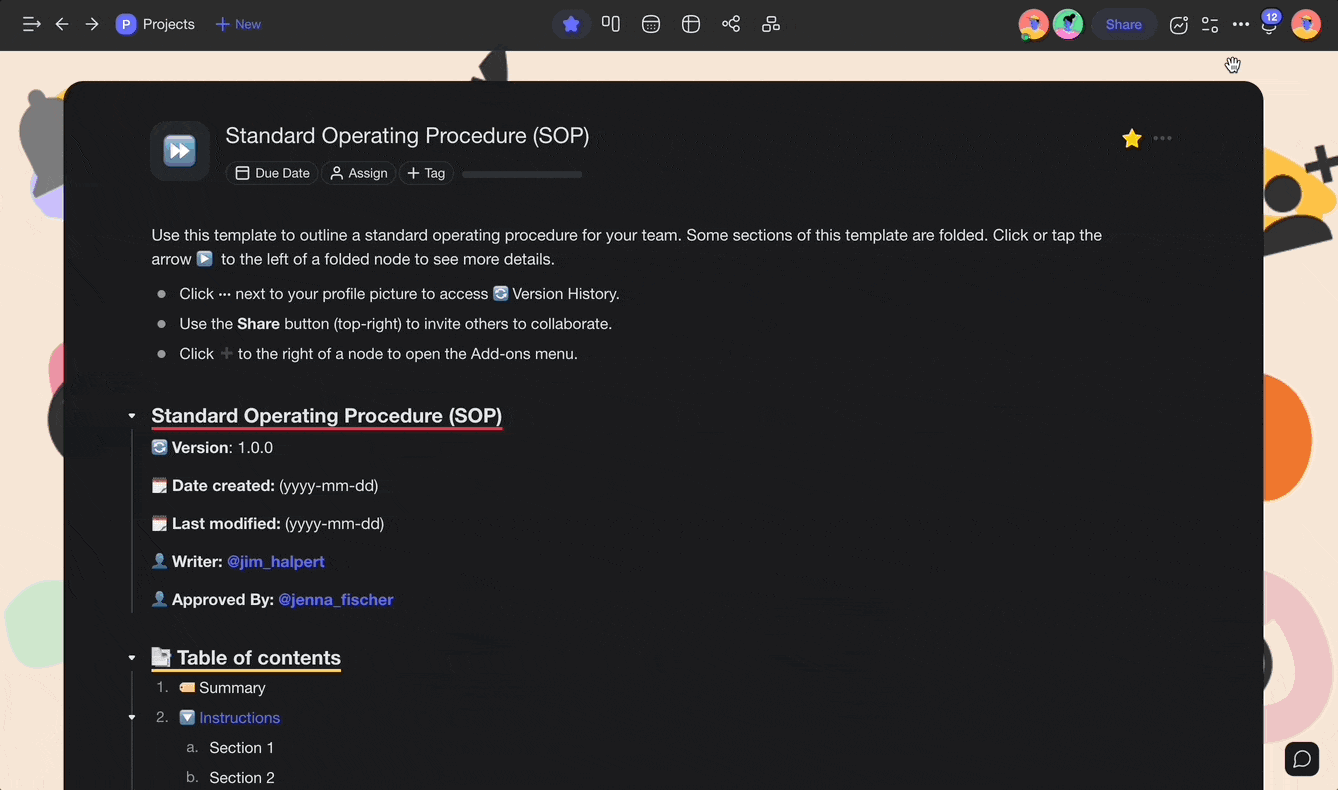Select the Mind Map view icon
1338x790 pixels.
pyautogui.click(x=731, y=24)
